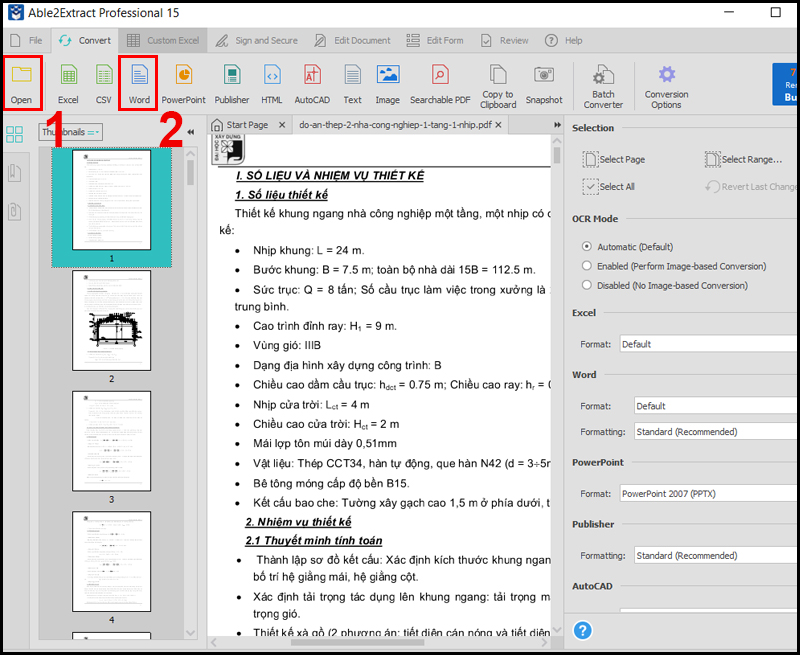Open the PowerPoint Format dropdown
The image size is (800, 655).
coord(708,494)
